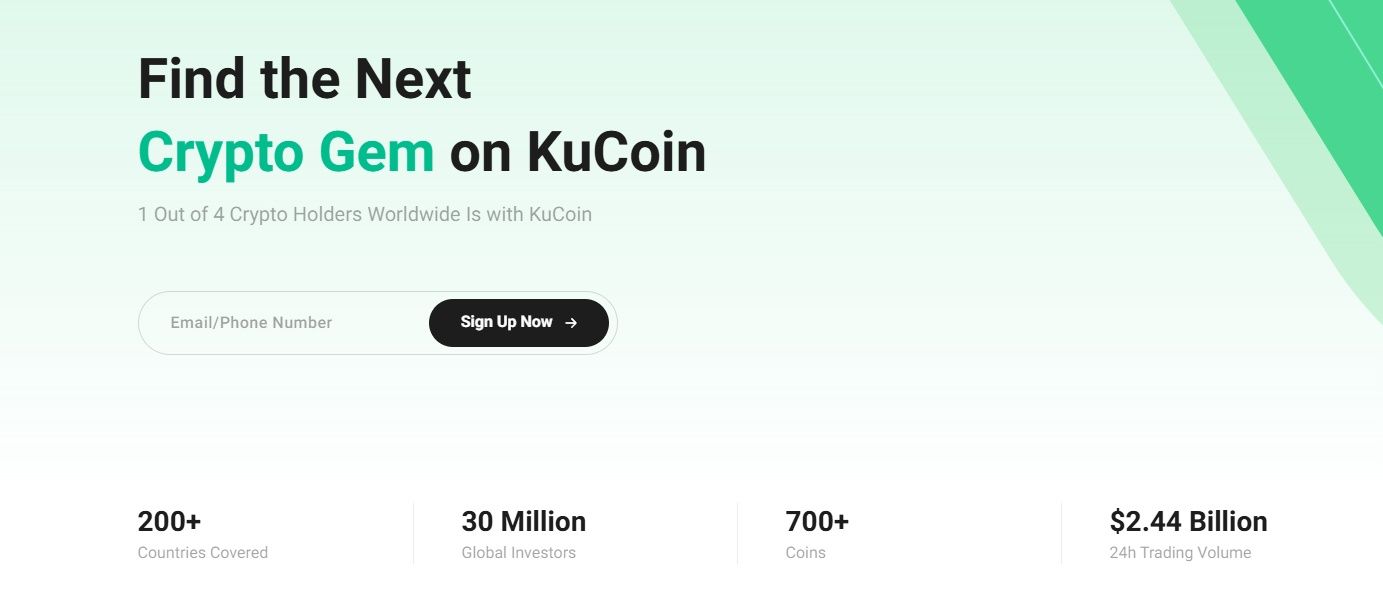Screen dimensions: 1383x609
Task: Click the "24h Trading Volume" label
Action: (1180, 553)
